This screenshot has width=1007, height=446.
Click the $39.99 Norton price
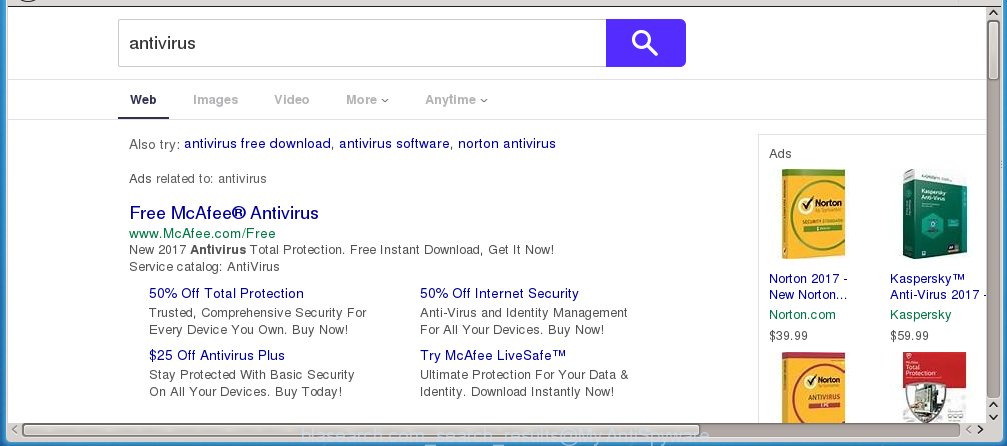click(x=788, y=335)
